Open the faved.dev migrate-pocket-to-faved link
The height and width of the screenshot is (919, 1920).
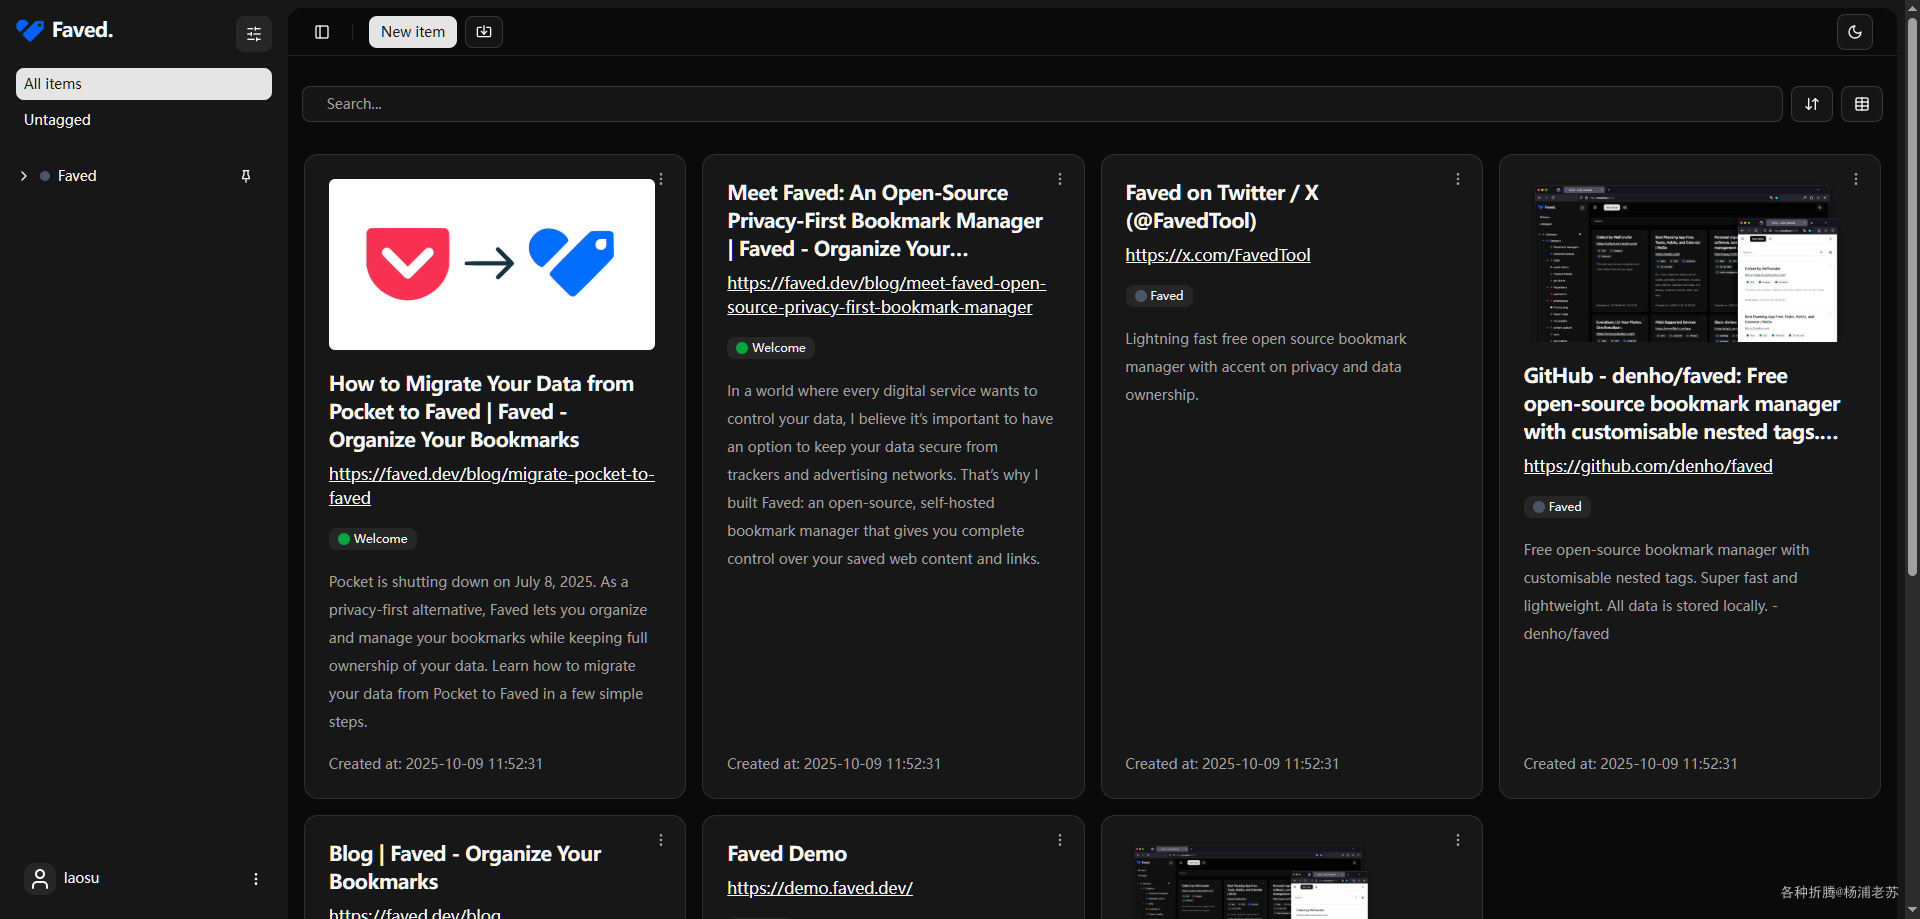492,486
